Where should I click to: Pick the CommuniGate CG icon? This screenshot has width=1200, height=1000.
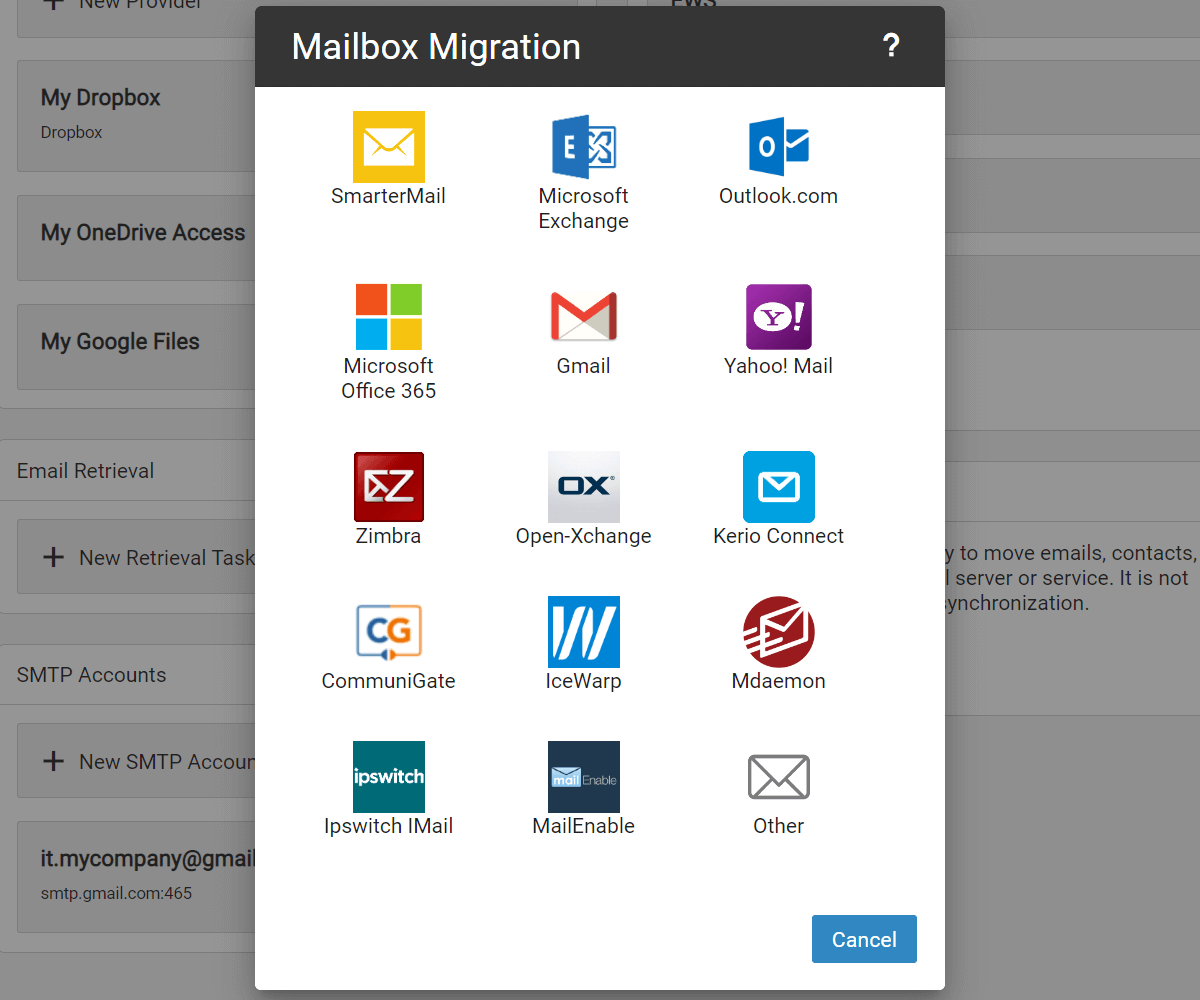point(389,632)
